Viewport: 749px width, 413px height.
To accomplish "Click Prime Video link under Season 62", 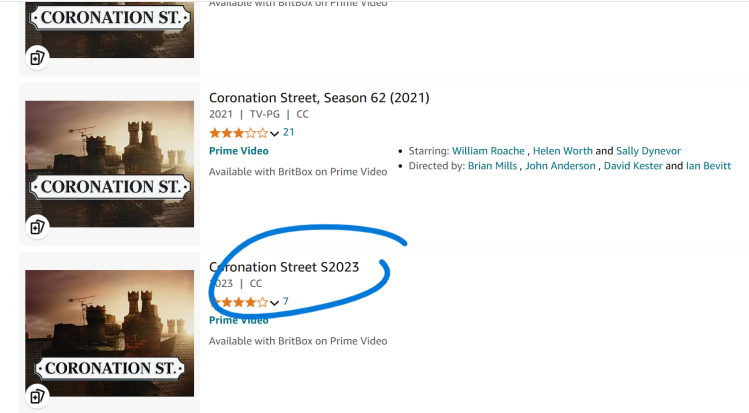I will coord(238,151).
